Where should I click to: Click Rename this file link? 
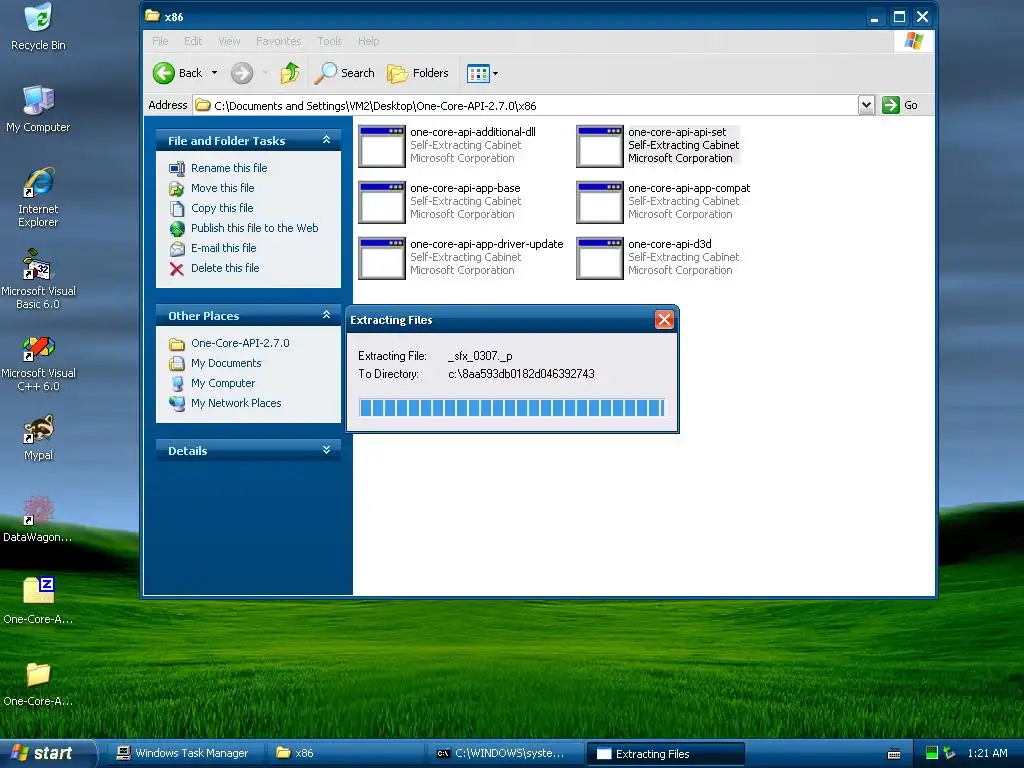pyautogui.click(x=229, y=168)
